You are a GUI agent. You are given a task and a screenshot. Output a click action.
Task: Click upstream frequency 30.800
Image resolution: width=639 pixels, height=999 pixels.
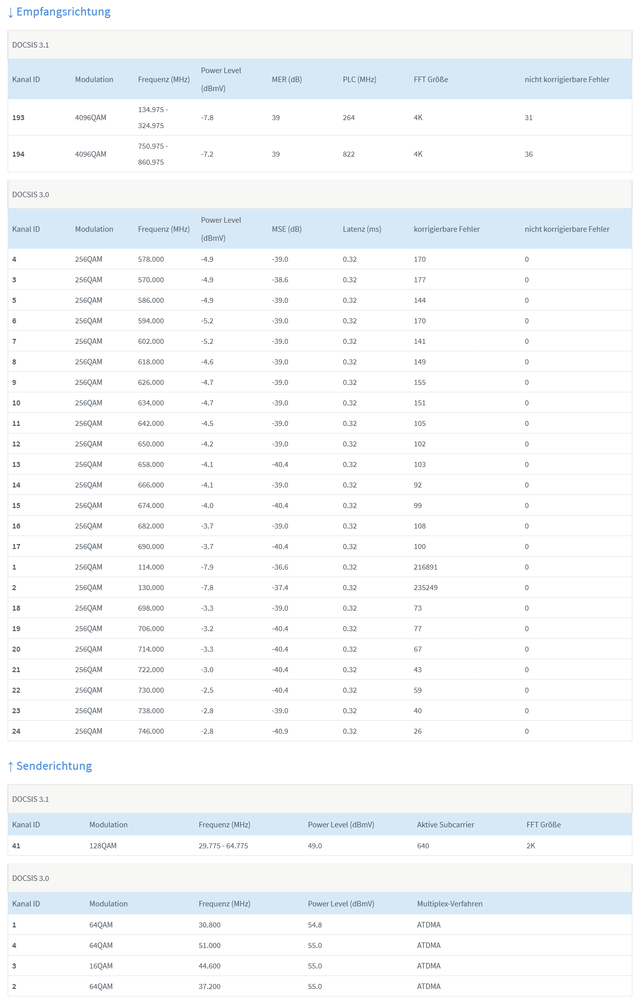(x=210, y=925)
